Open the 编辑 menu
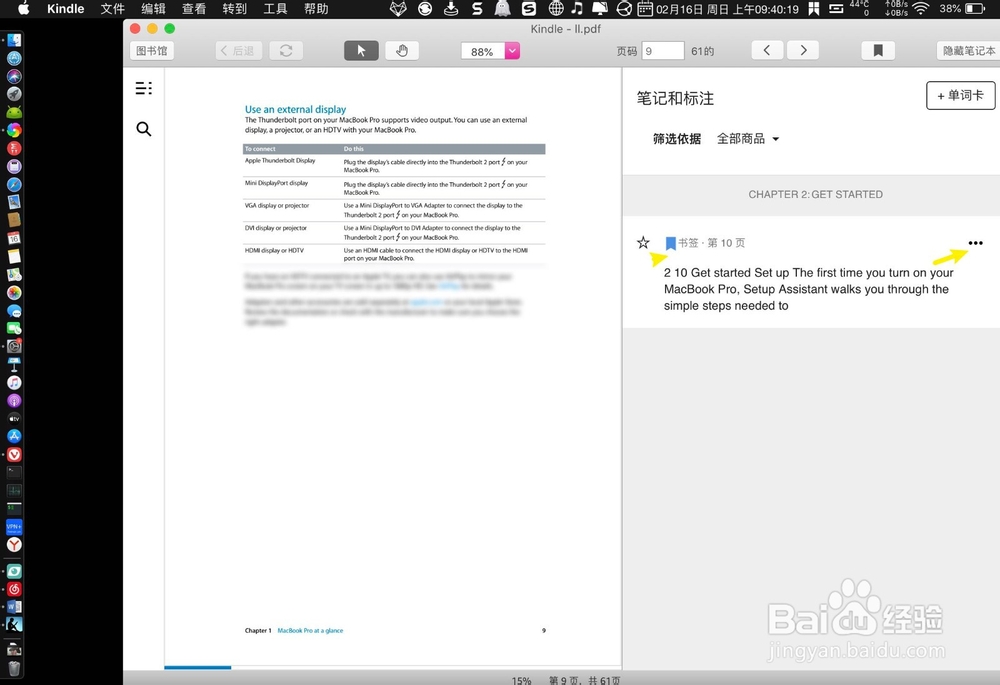This screenshot has height=685, width=1000. 153,9
